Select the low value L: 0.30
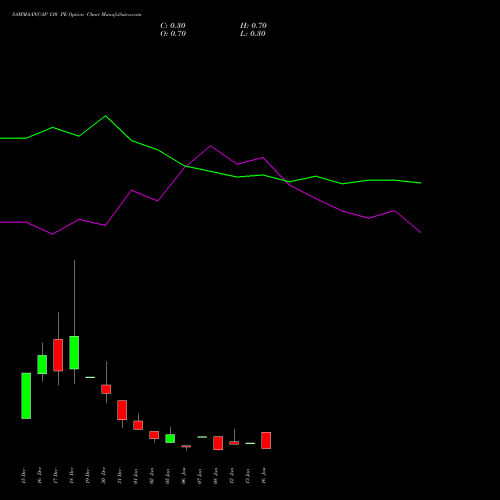500x500 pixels. click(x=253, y=34)
